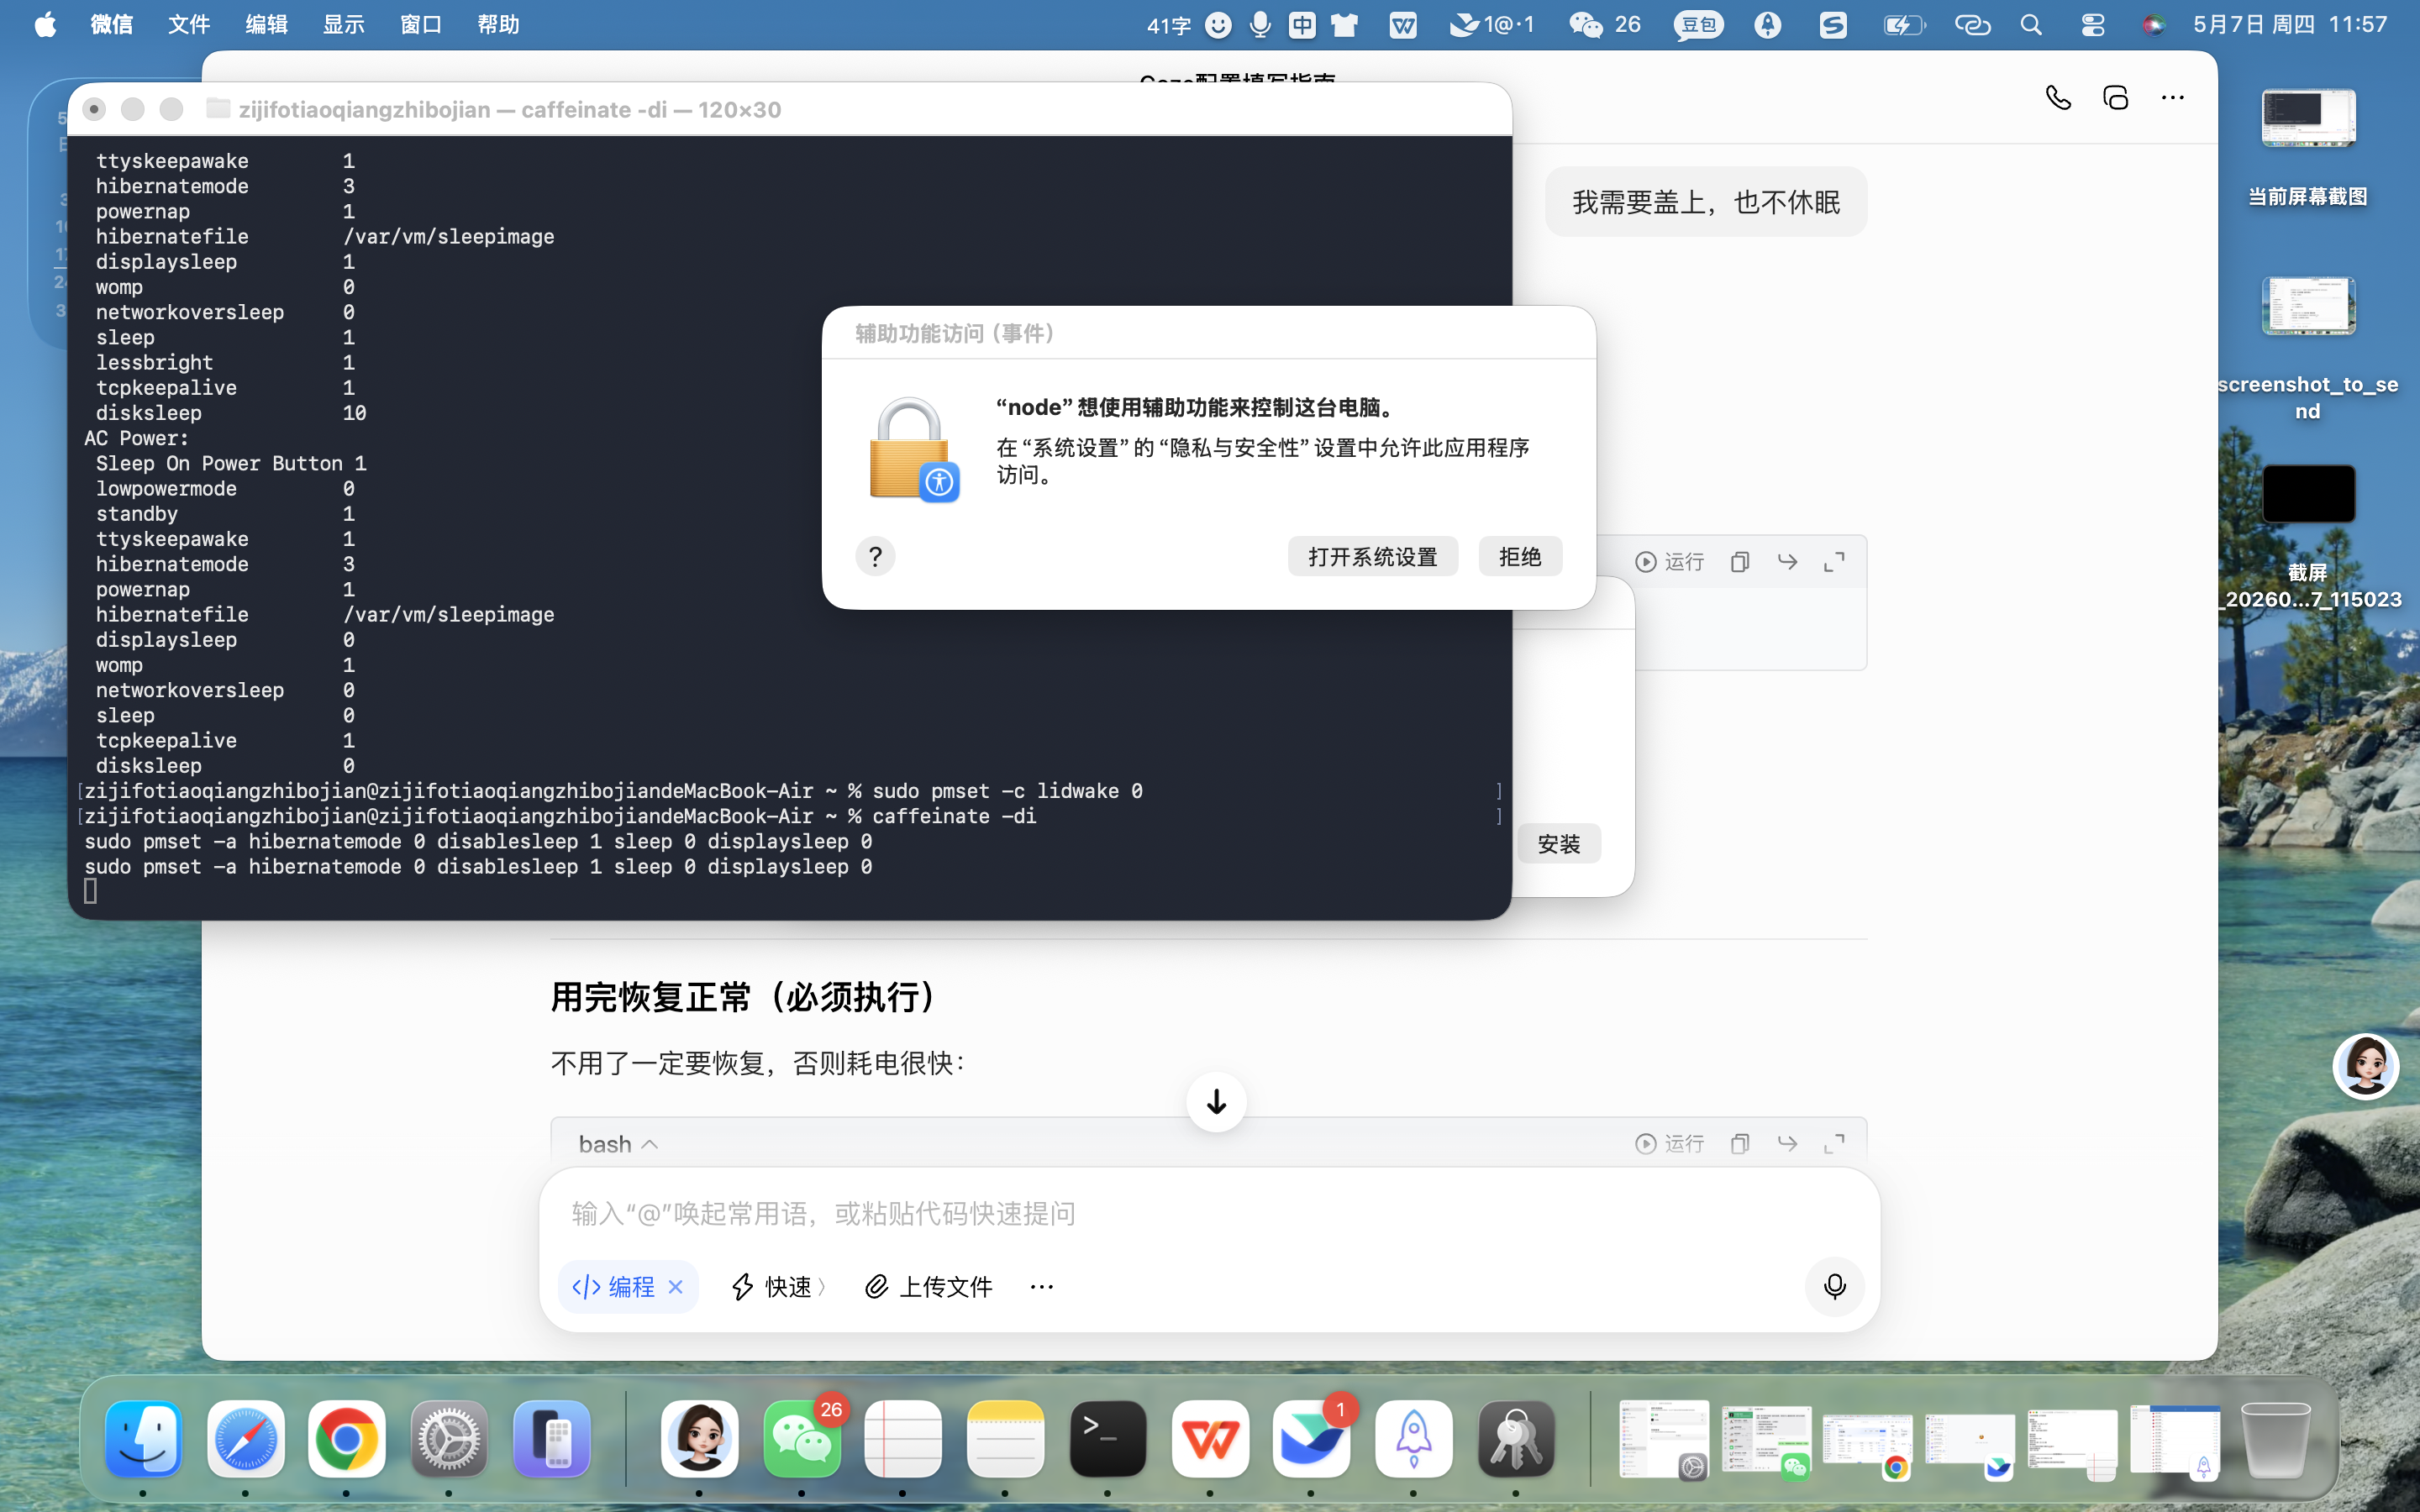Screen dimensions: 2420x1512
Task: Open the Apple menu
Action: tap(45, 24)
